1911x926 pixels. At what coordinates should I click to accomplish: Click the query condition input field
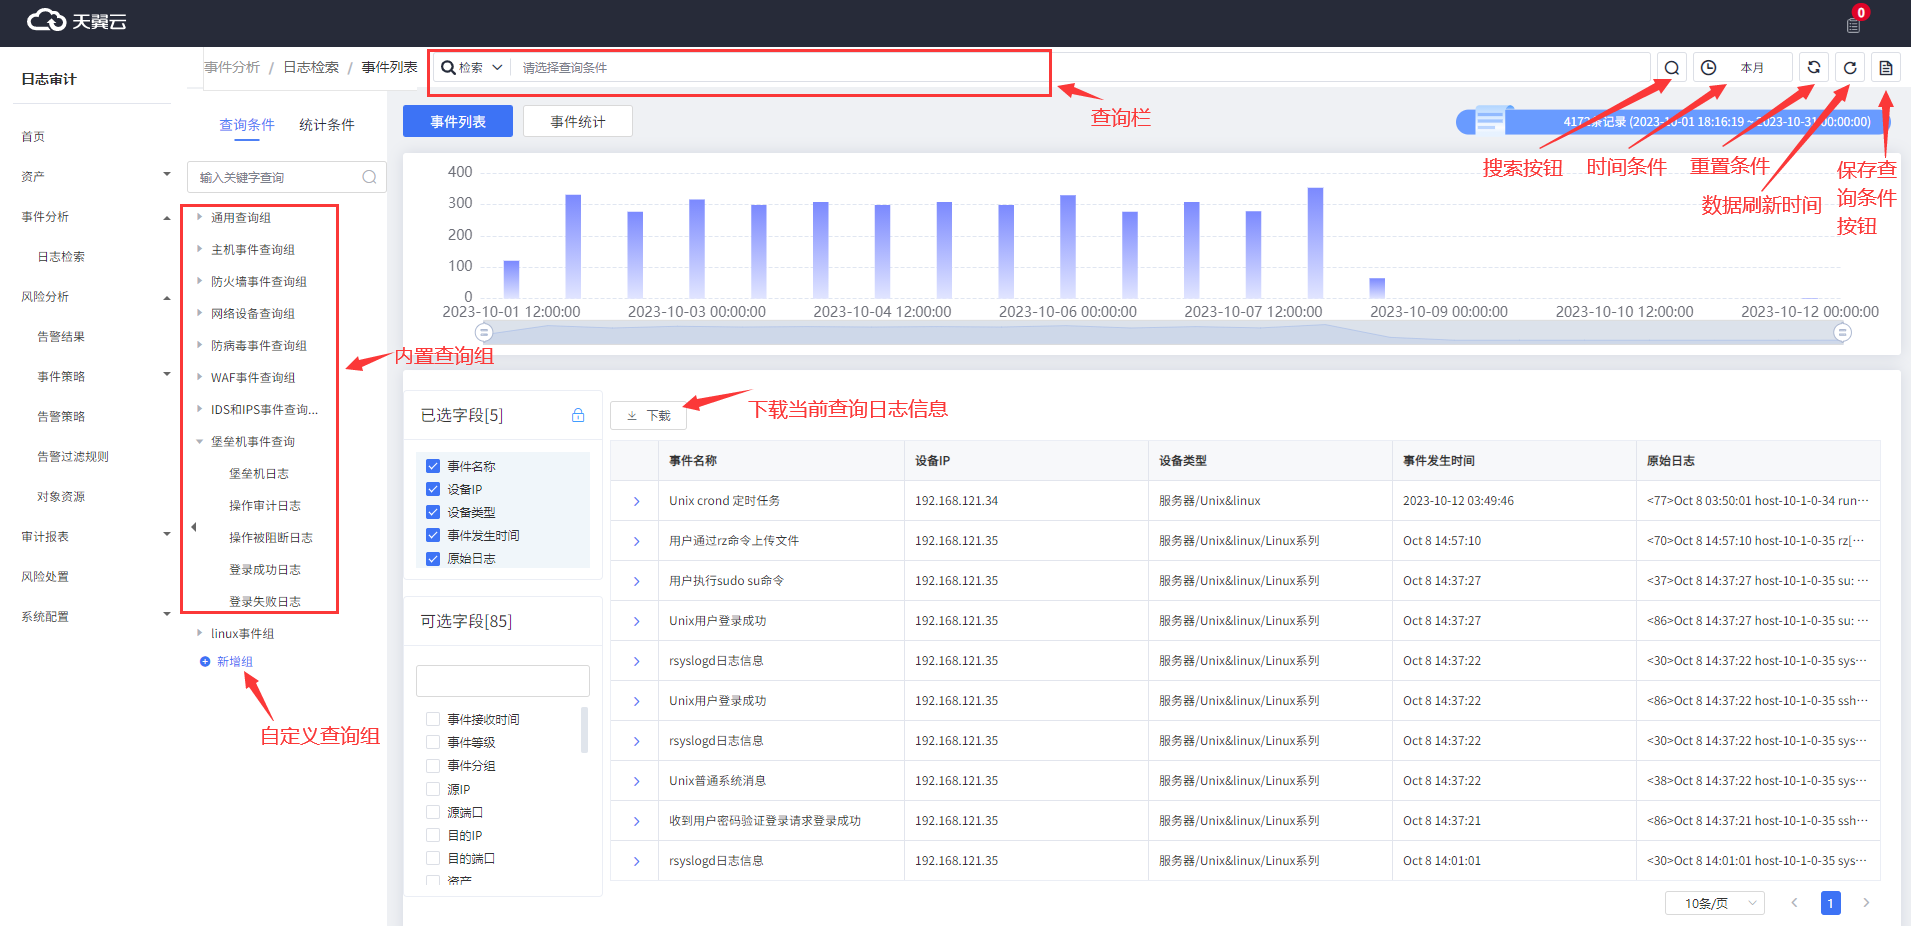click(780, 68)
